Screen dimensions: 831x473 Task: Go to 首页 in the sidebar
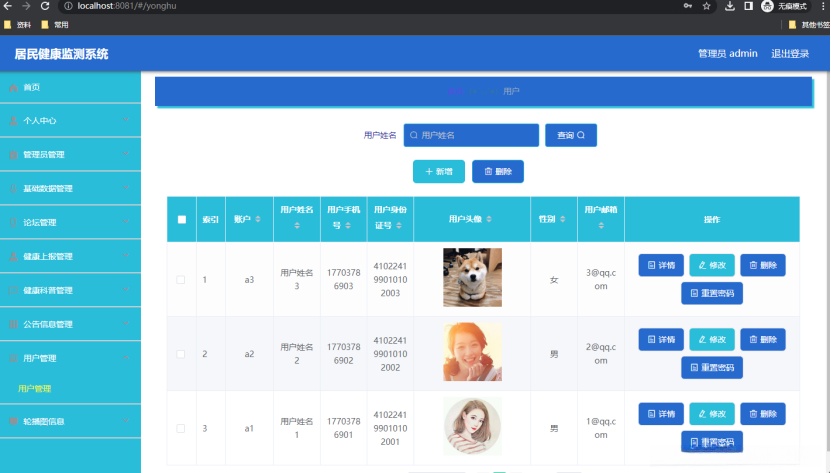70,87
